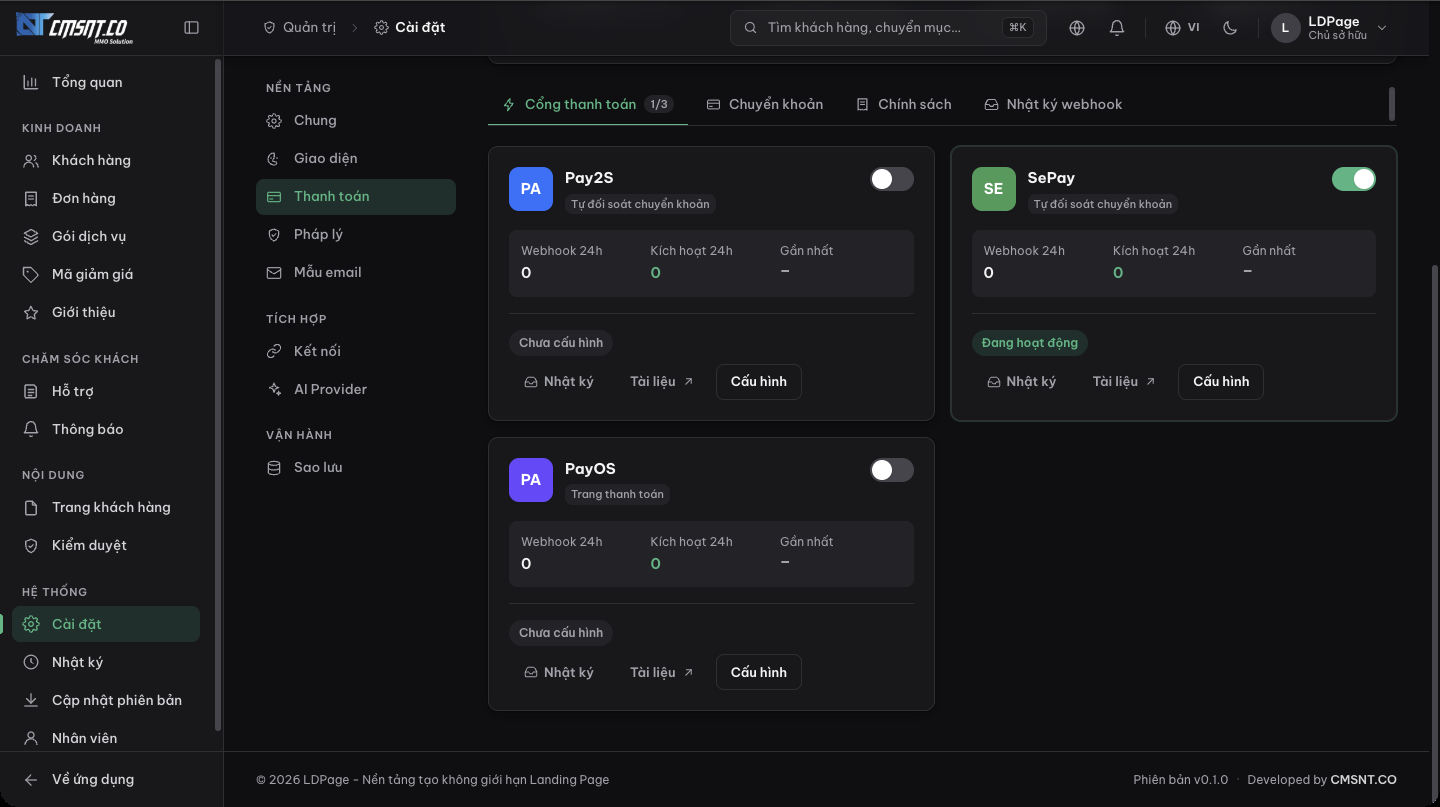Select the Cổng thanh toán tab

pos(587,104)
